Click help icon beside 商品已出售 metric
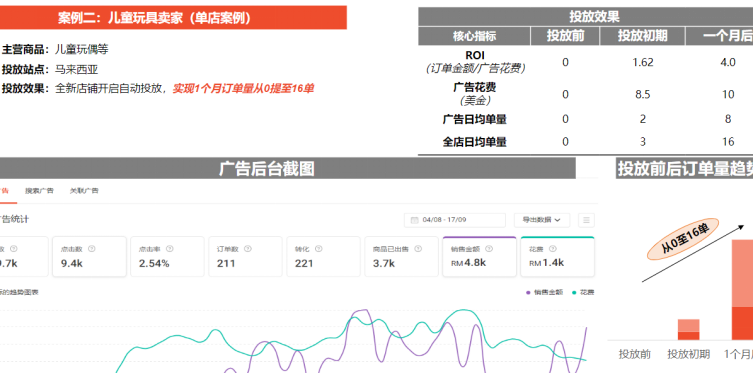 pos(418,249)
